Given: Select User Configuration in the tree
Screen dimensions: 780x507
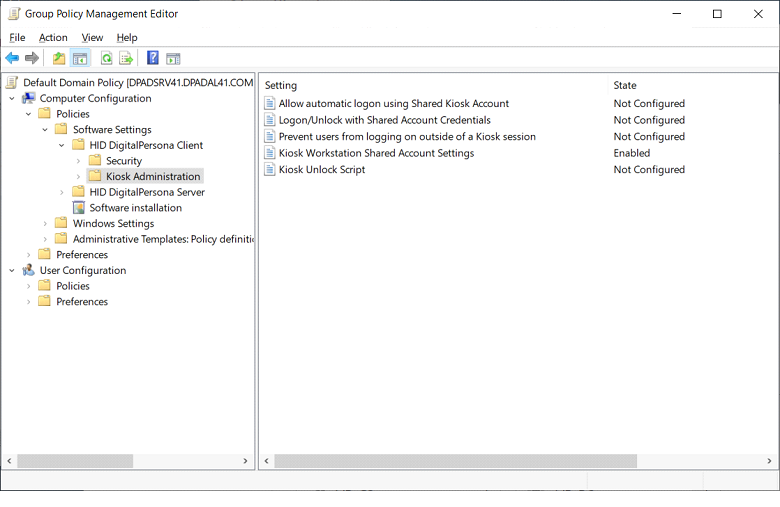Looking at the screenshot, I should pyautogui.click(x=82, y=271).
